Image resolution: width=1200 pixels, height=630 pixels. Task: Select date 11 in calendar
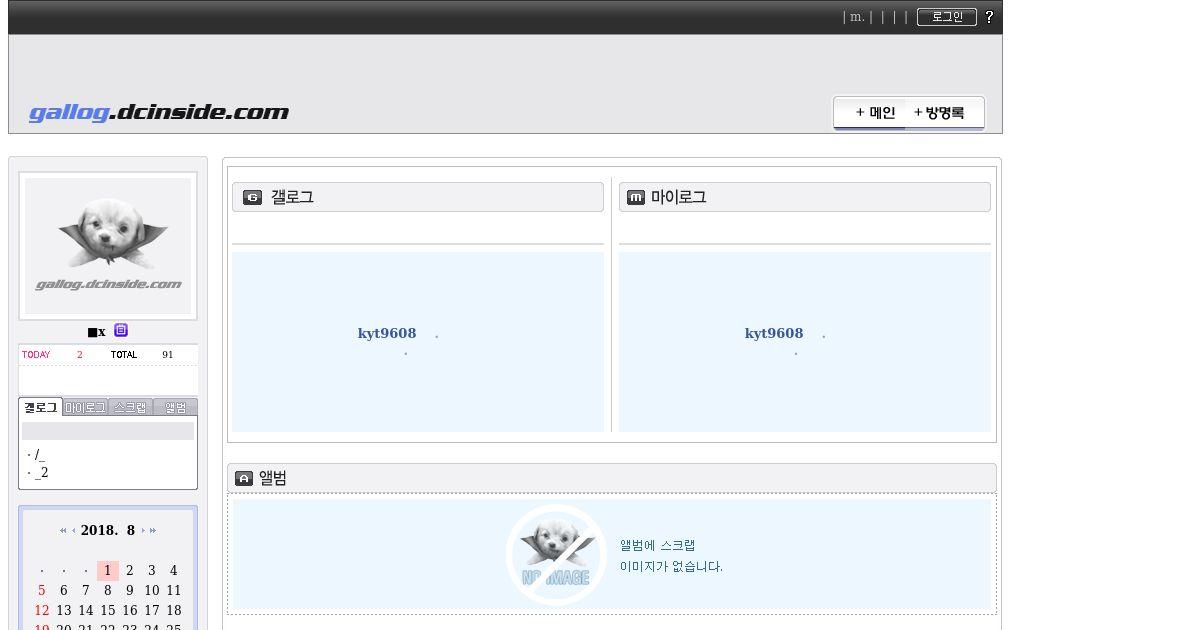174,591
